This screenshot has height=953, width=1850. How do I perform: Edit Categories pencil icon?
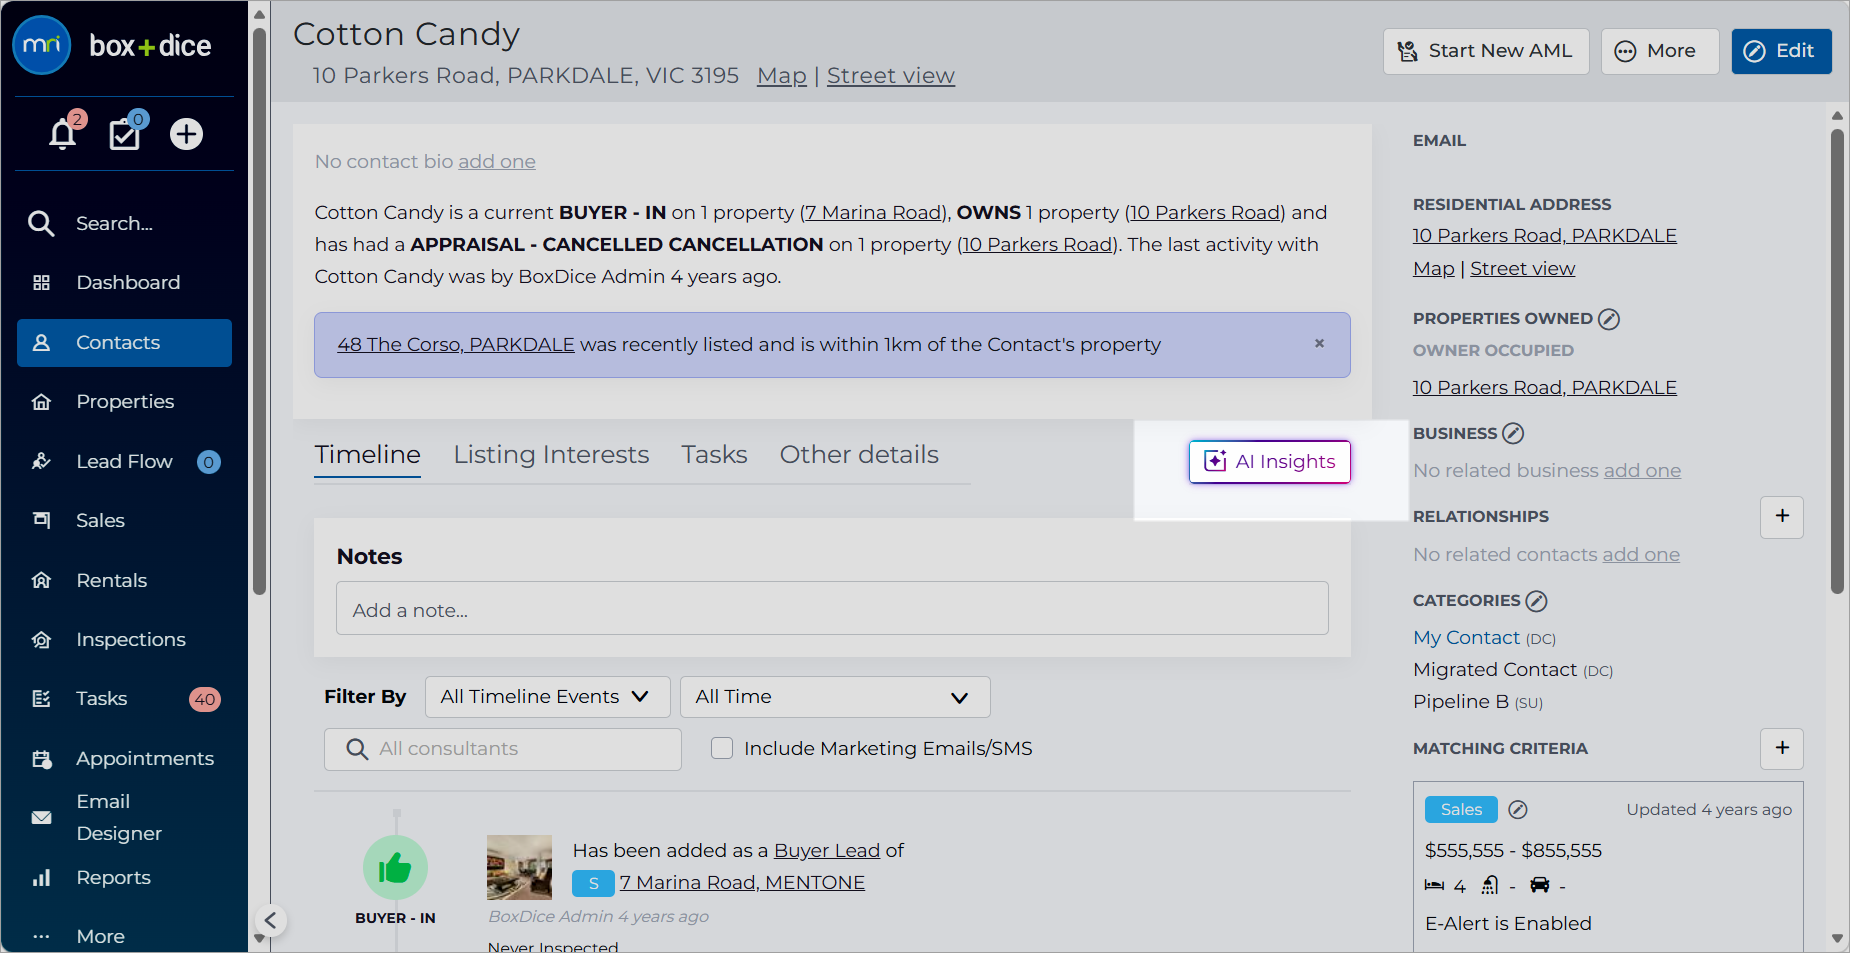(x=1537, y=601)
